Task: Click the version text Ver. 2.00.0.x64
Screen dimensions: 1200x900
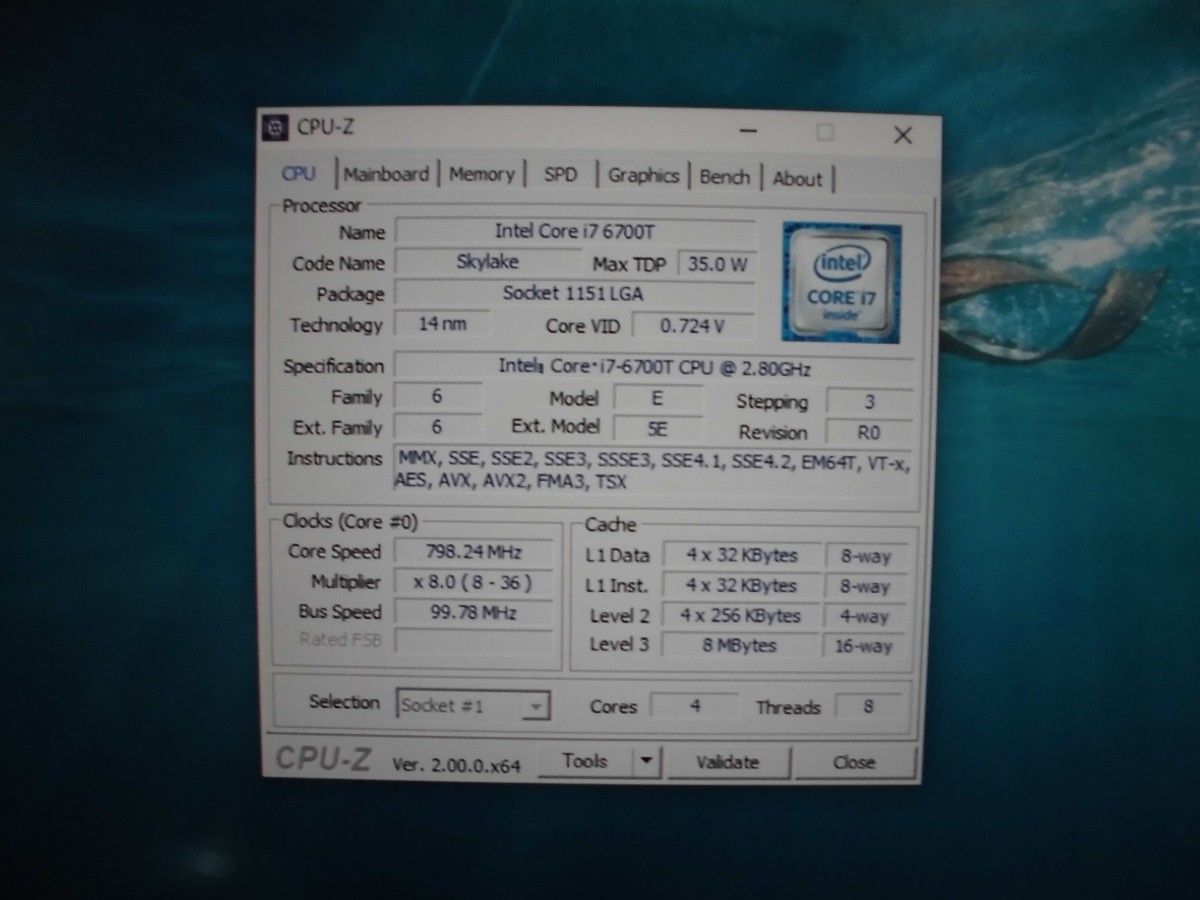Action: coord(456,764)
